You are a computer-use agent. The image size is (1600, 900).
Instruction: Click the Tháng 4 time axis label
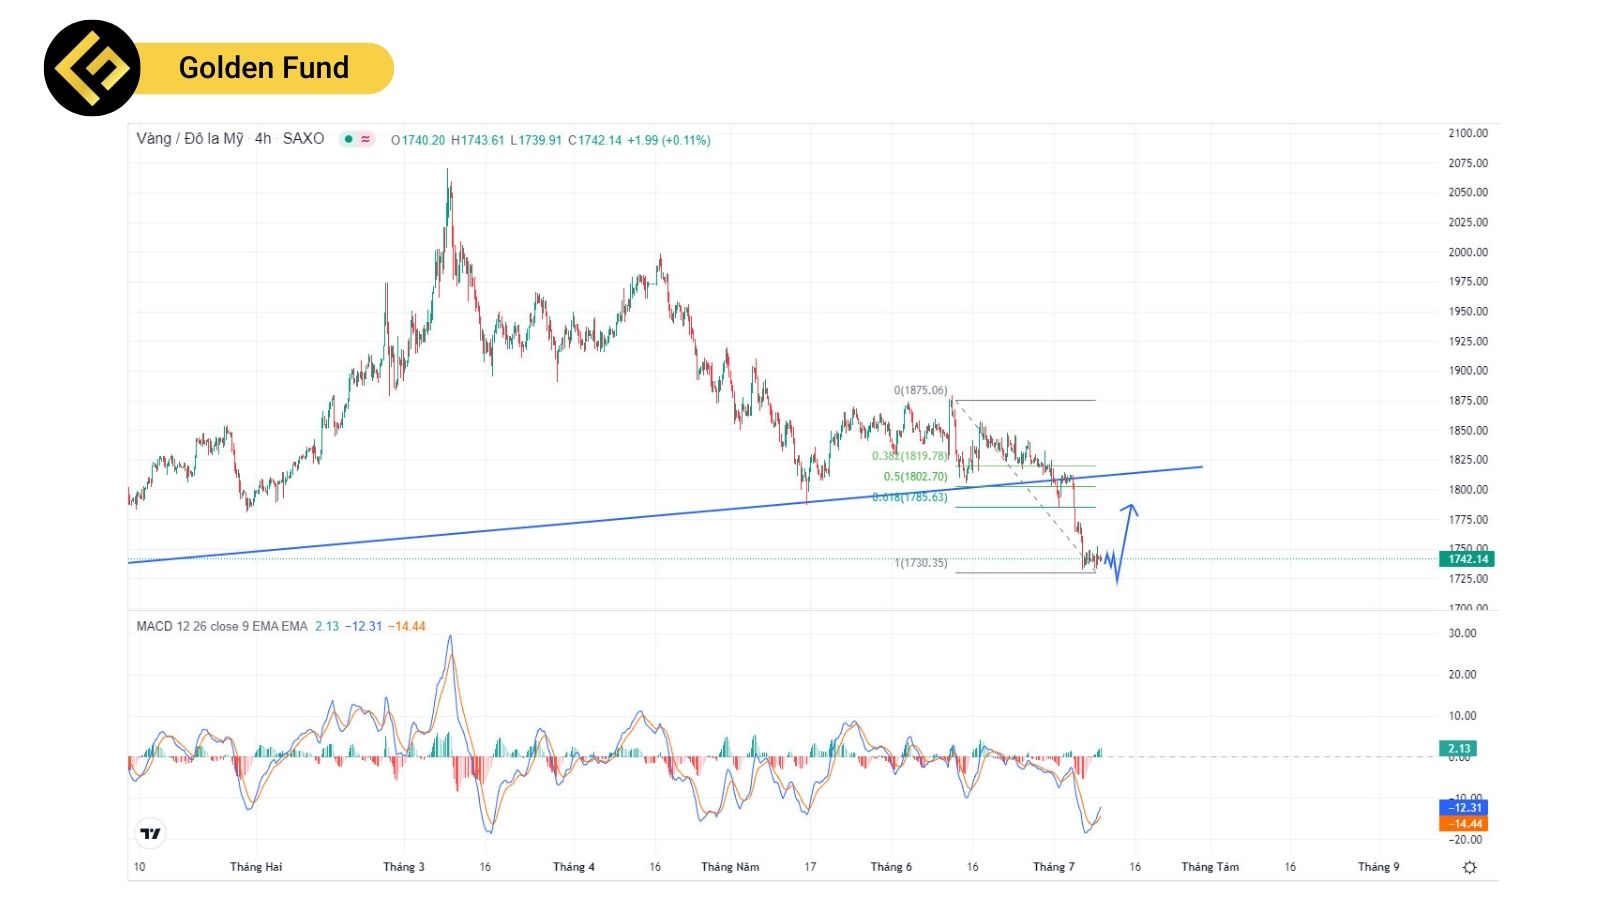click(x=574, y=867)
